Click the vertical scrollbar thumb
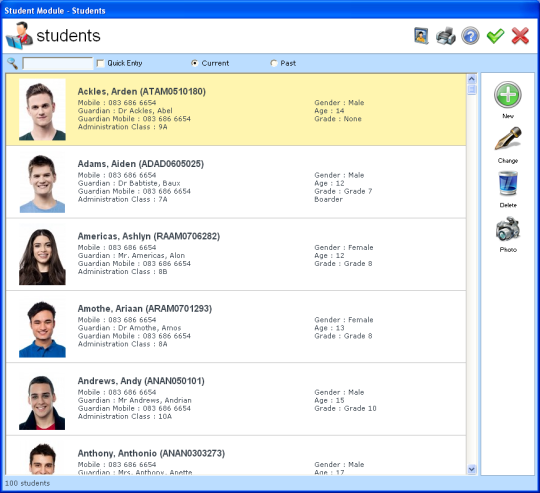The image size is (540, 493). 471,90
